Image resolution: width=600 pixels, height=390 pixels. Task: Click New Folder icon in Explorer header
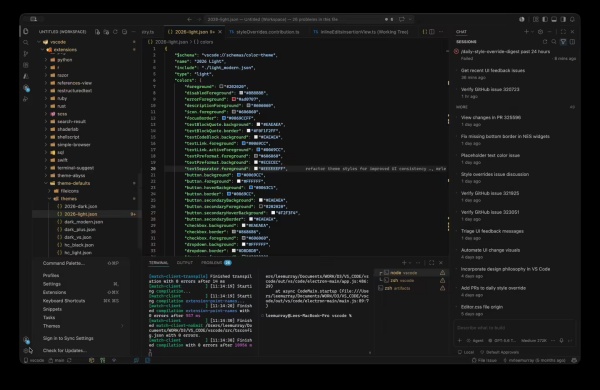106,32
